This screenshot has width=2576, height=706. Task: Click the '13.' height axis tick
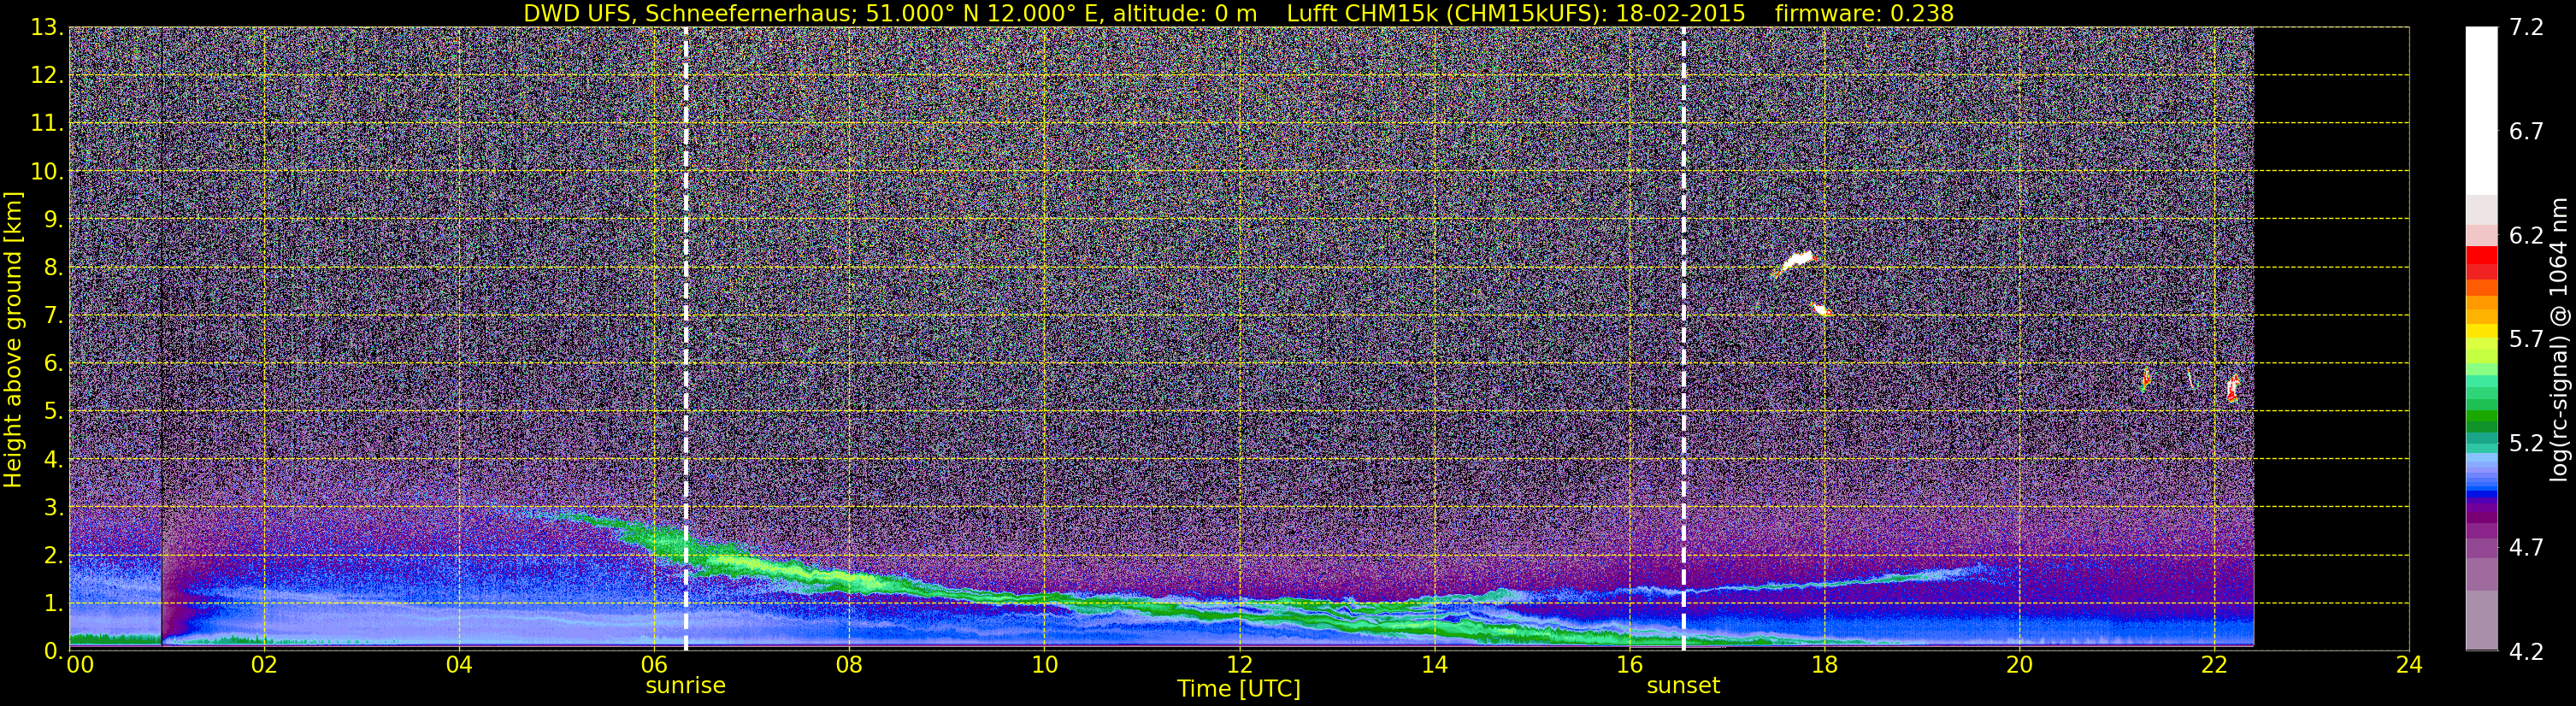(46, 28)
